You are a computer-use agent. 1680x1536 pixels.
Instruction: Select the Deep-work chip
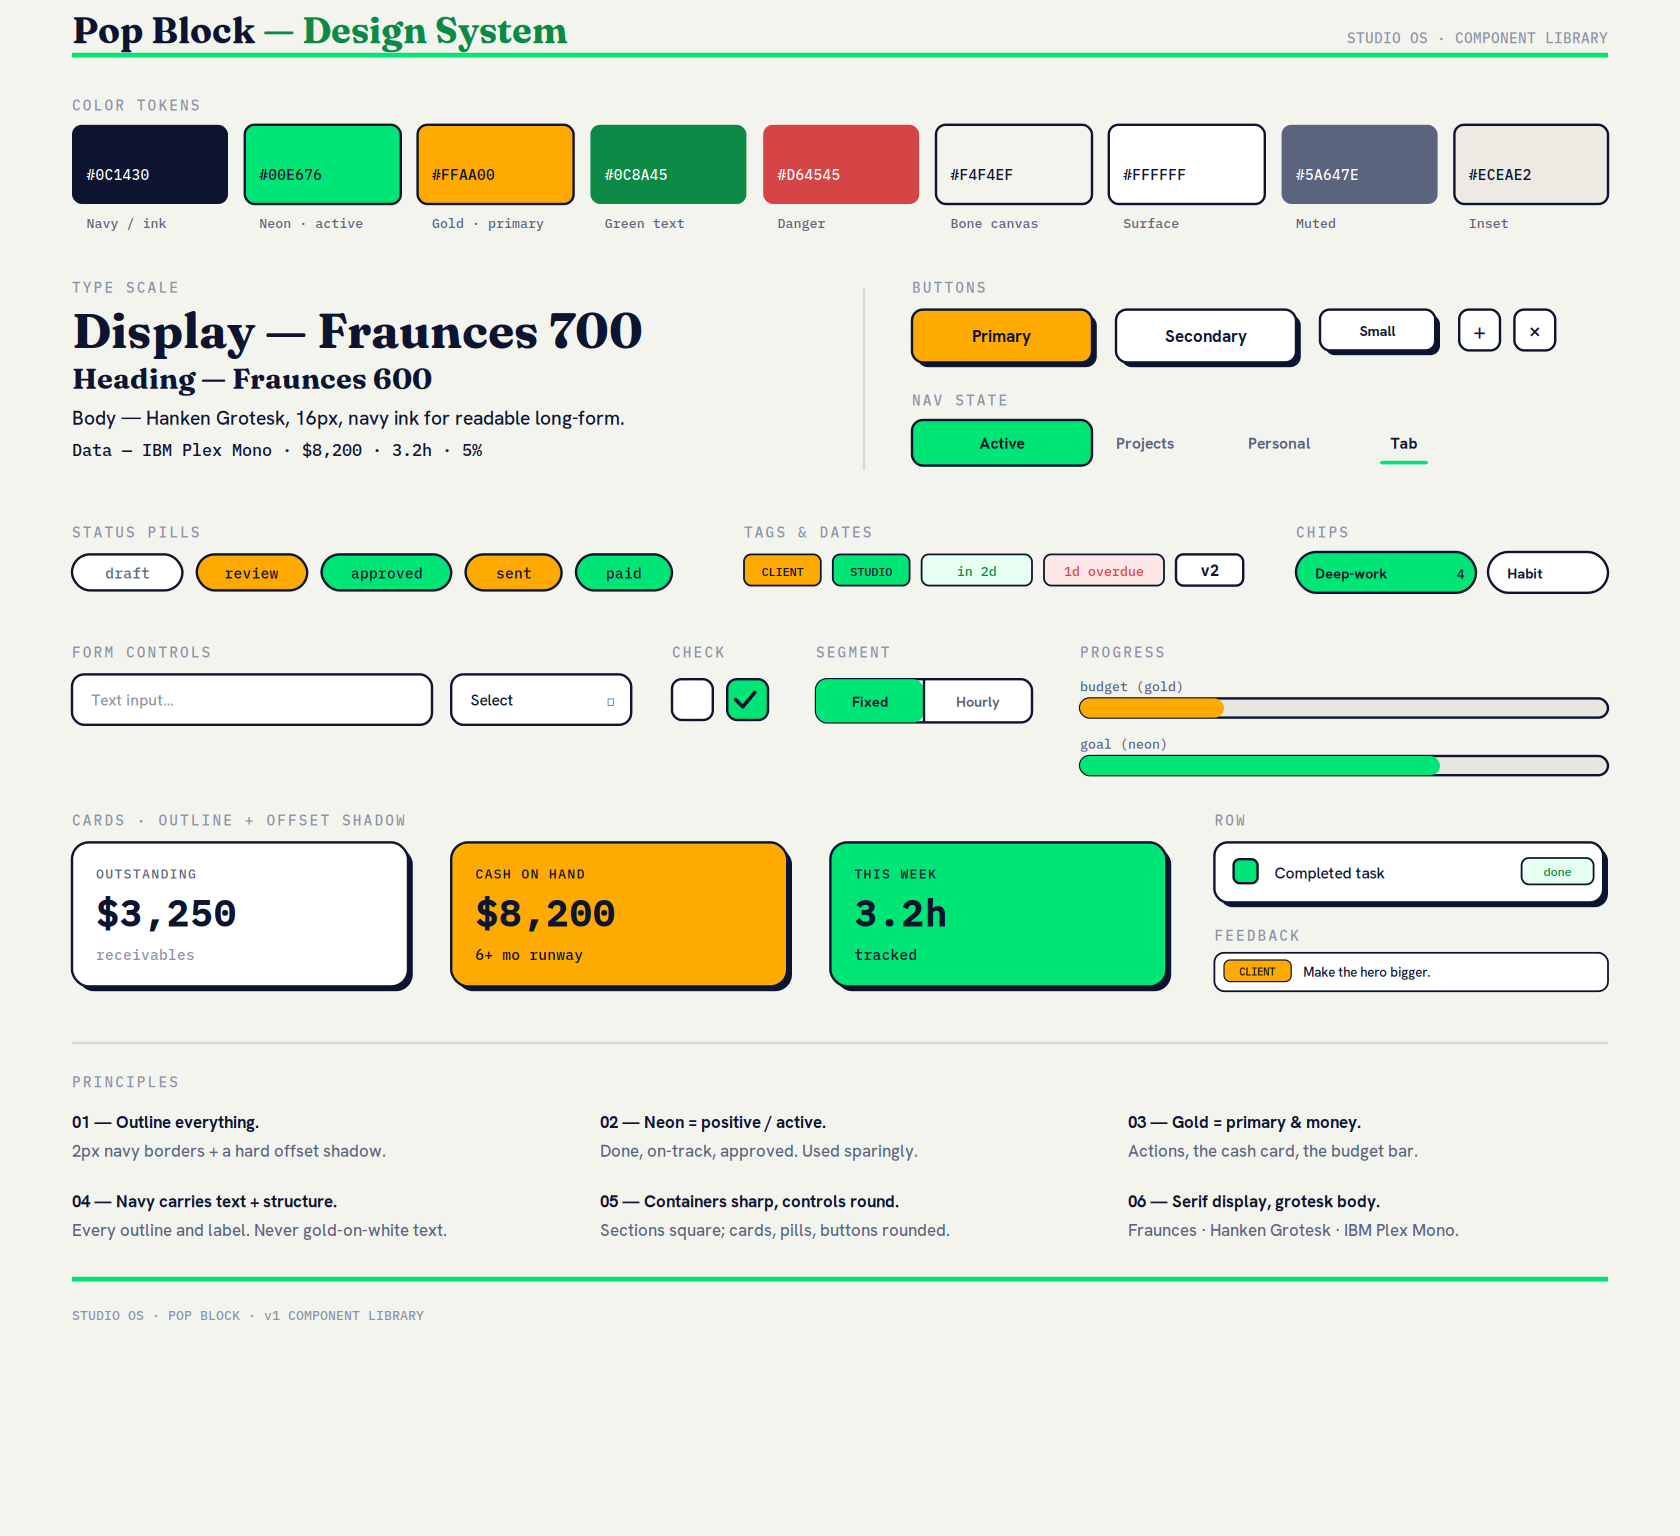tap(1386, 573)
